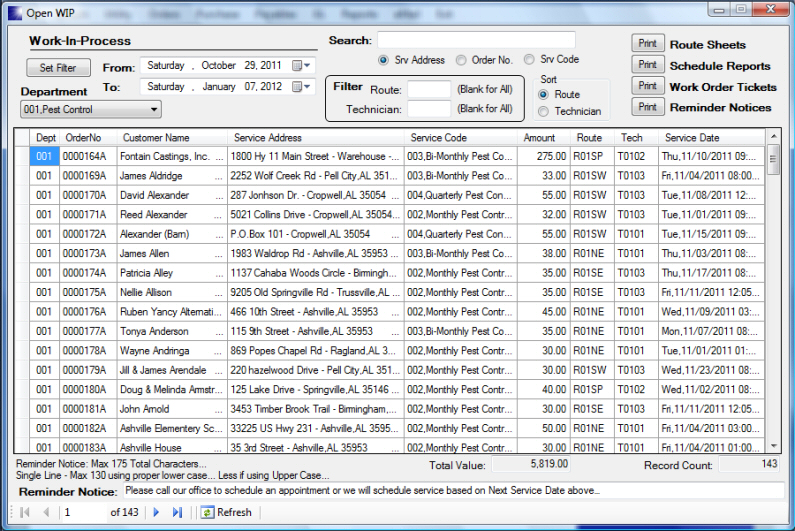The width and height of the screenshot is (795, 531).
Task: Click address 5021 Collins Drive
Action: coord(315,215)
